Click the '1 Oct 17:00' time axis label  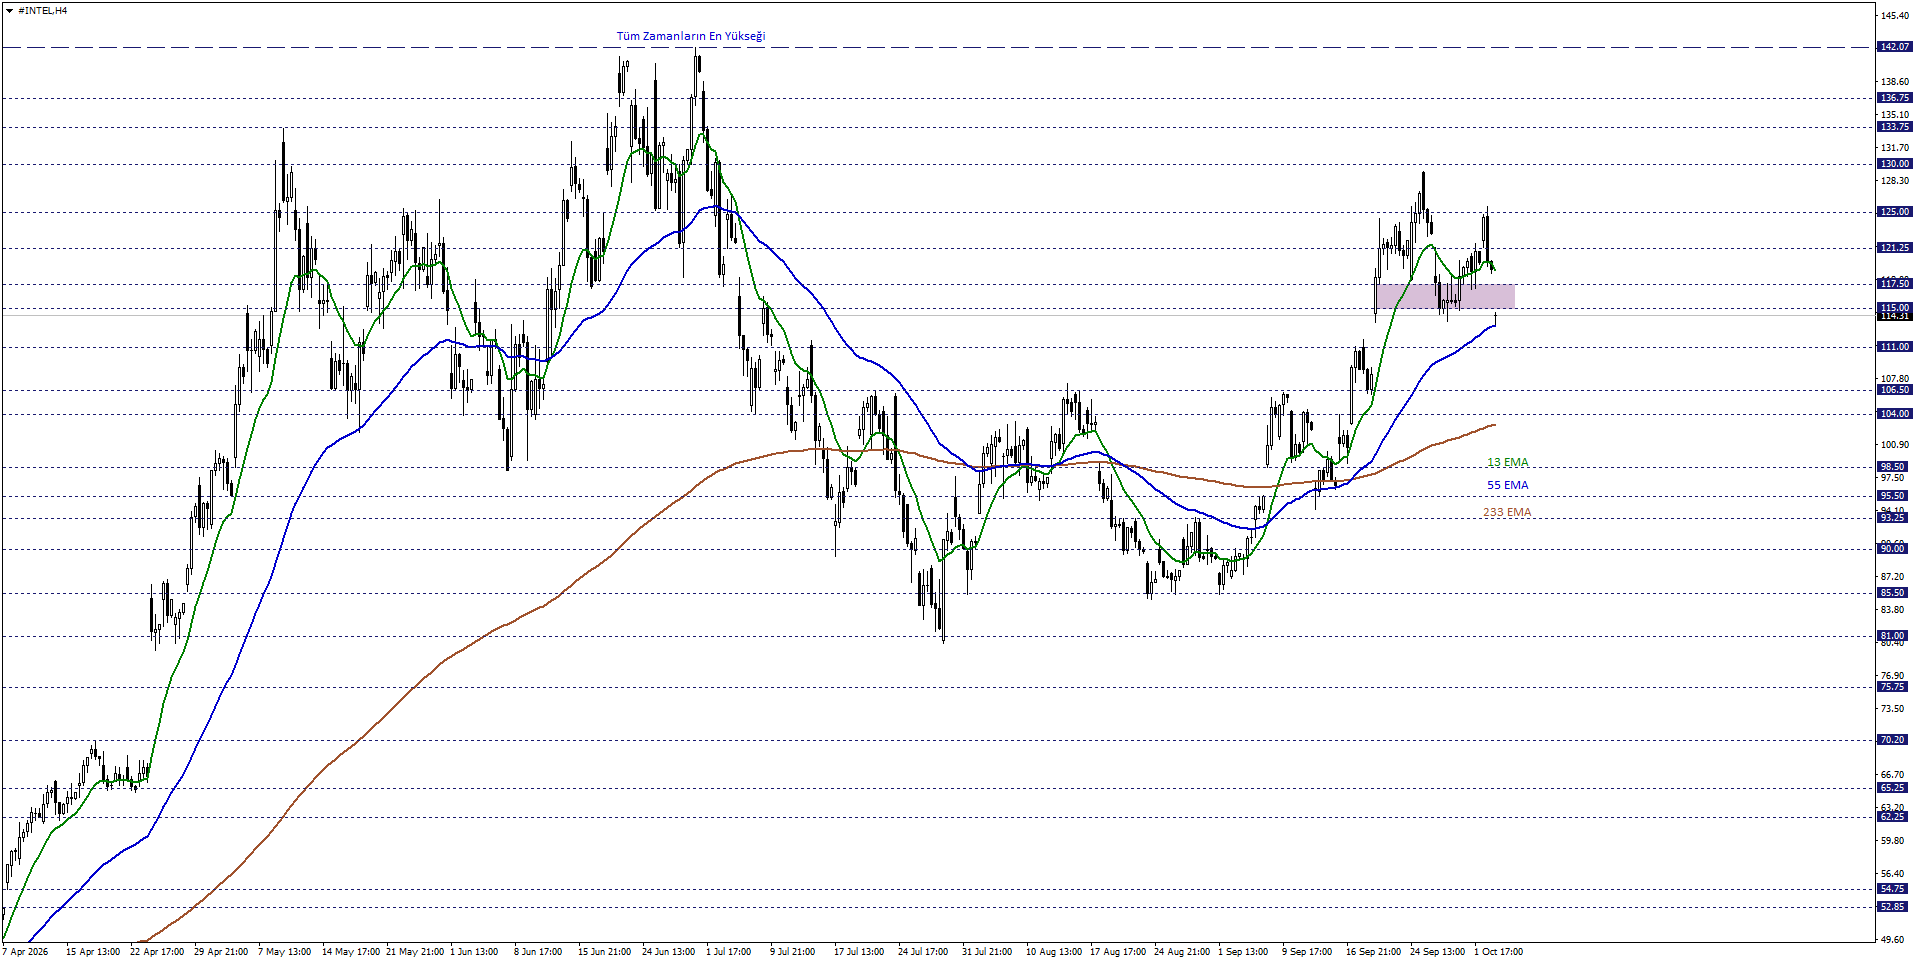tap(1498, 952)
